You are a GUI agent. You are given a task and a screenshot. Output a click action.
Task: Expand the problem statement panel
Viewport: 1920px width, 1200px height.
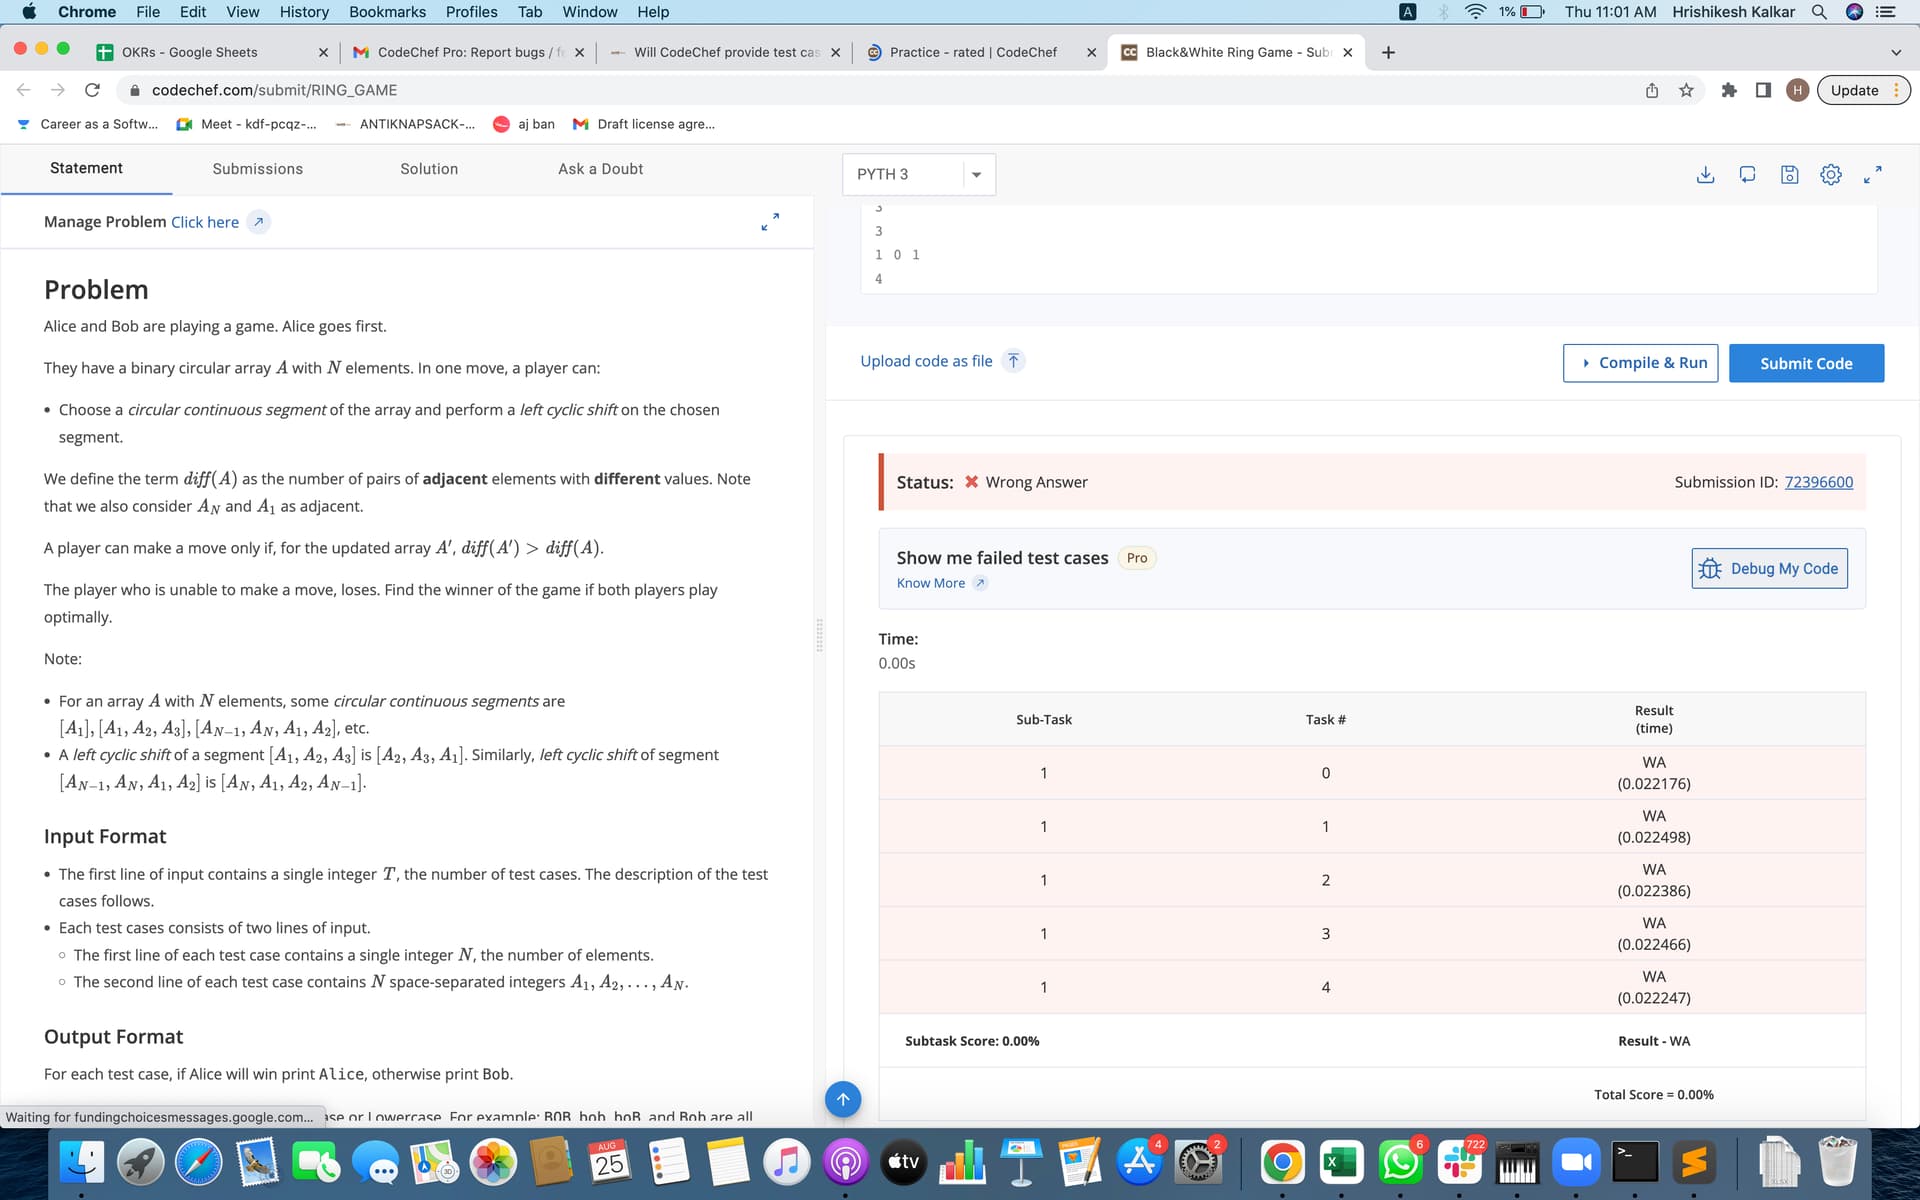[x=770, y=222]
